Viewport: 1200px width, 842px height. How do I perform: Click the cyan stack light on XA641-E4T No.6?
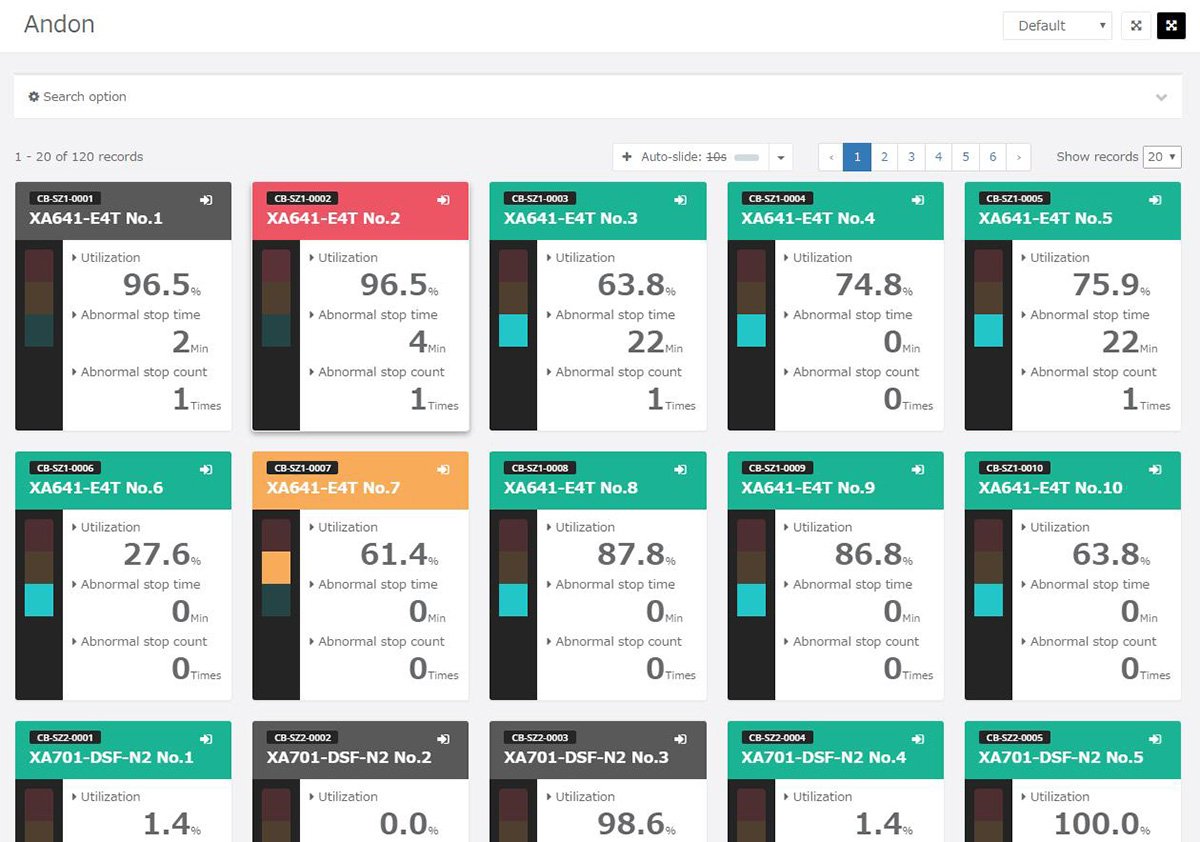tap(39, 600)
